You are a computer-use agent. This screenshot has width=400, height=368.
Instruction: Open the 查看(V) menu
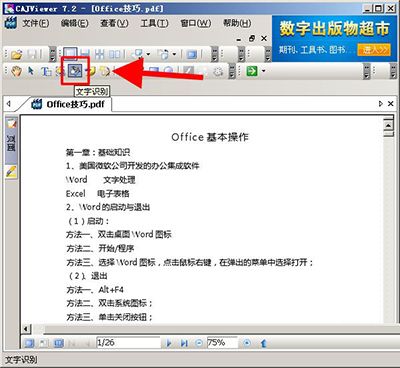(114, 23)
